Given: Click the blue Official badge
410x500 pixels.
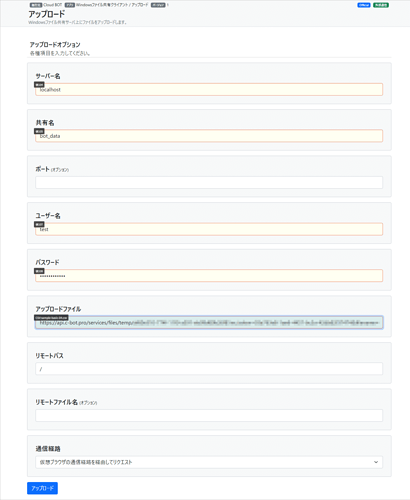Looking at the screenshot, I should click(x=364, y=5).
